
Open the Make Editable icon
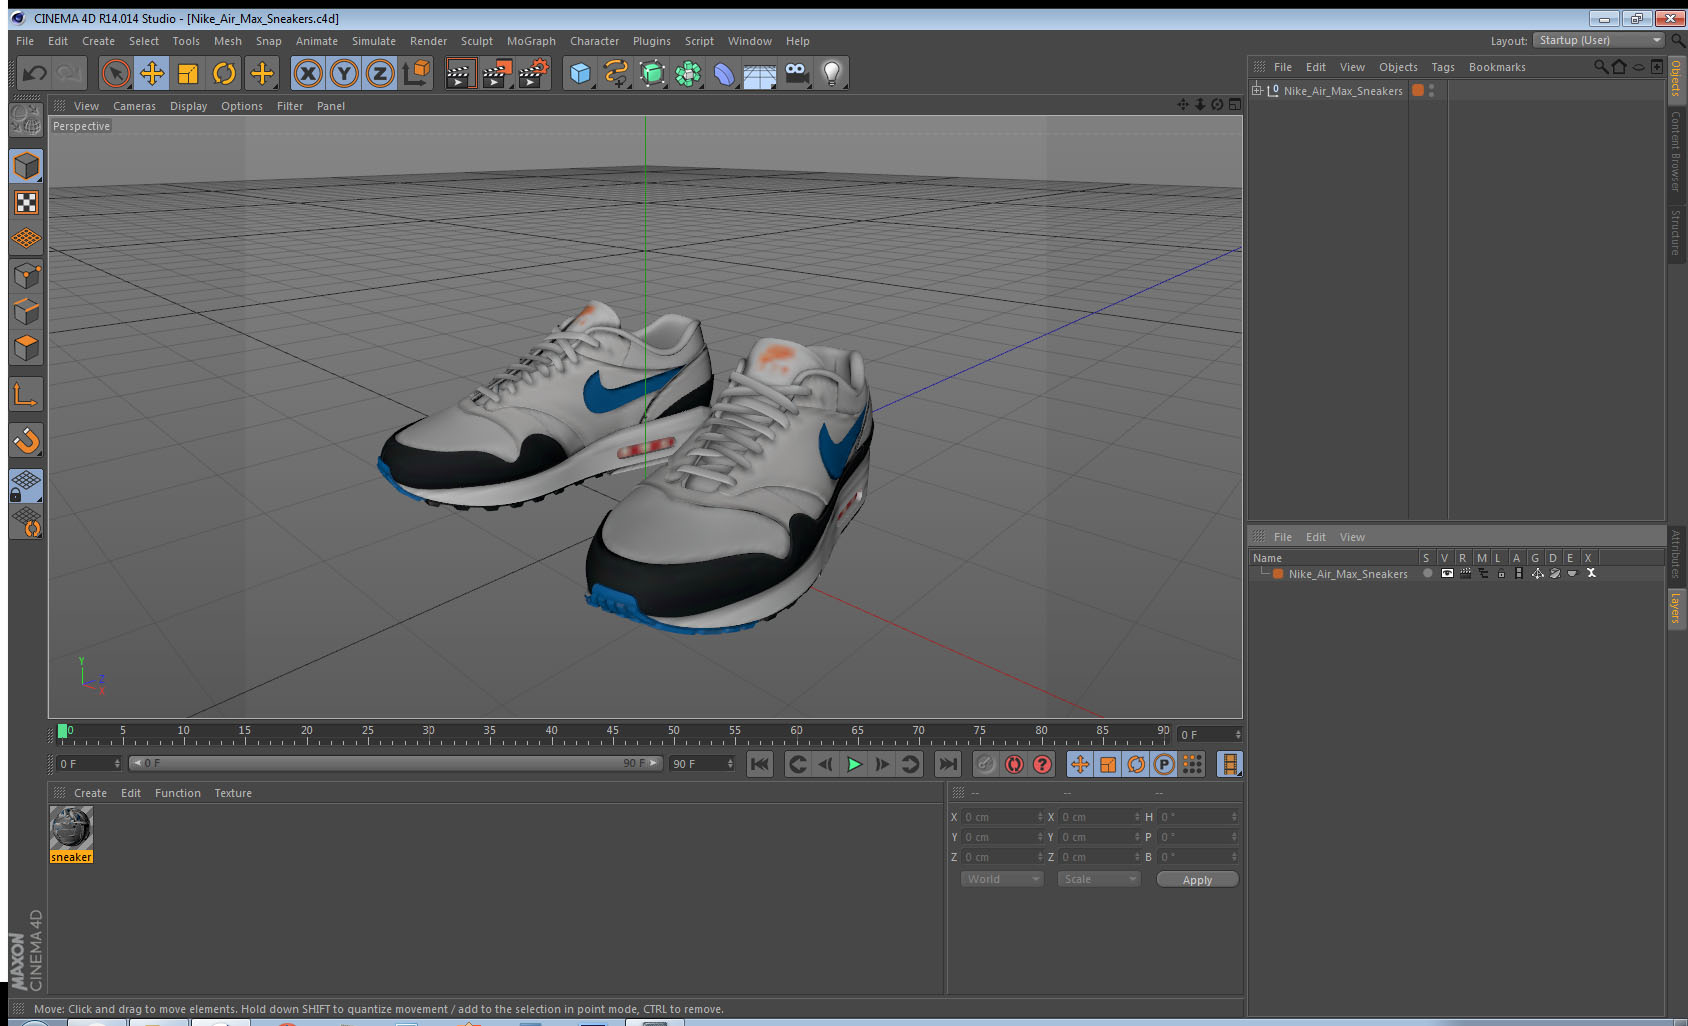point(26,120)
